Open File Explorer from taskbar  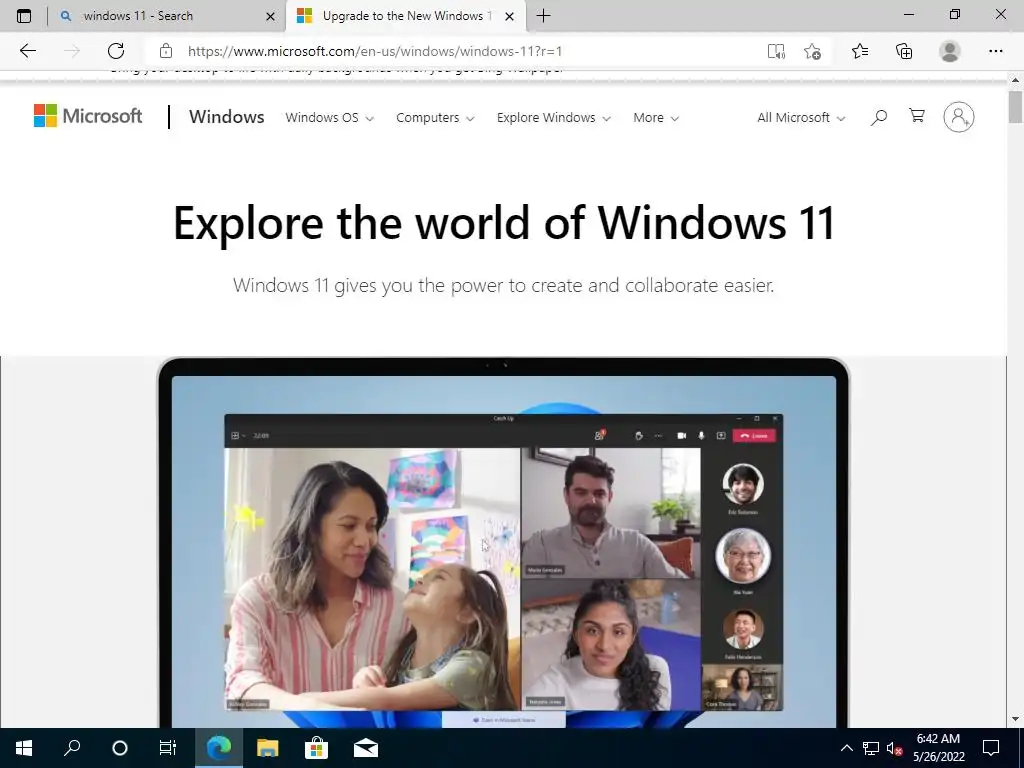pos(267,748)
